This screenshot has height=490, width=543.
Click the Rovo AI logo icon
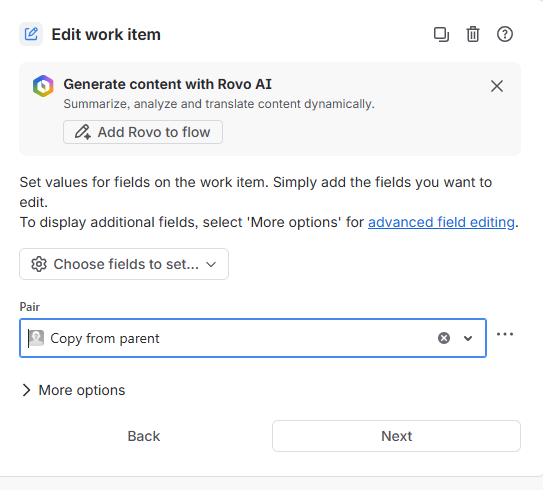click(x=43, y=86)
